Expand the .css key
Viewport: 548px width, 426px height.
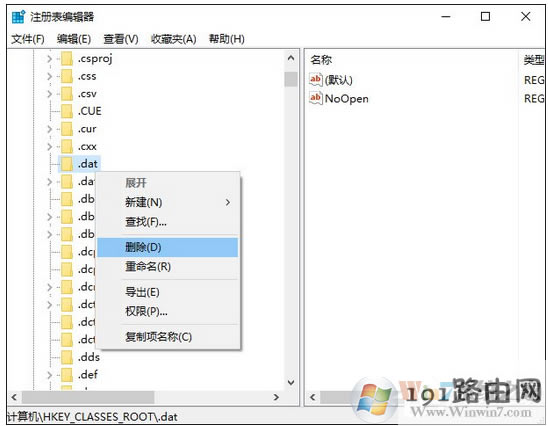pos(49,76)
